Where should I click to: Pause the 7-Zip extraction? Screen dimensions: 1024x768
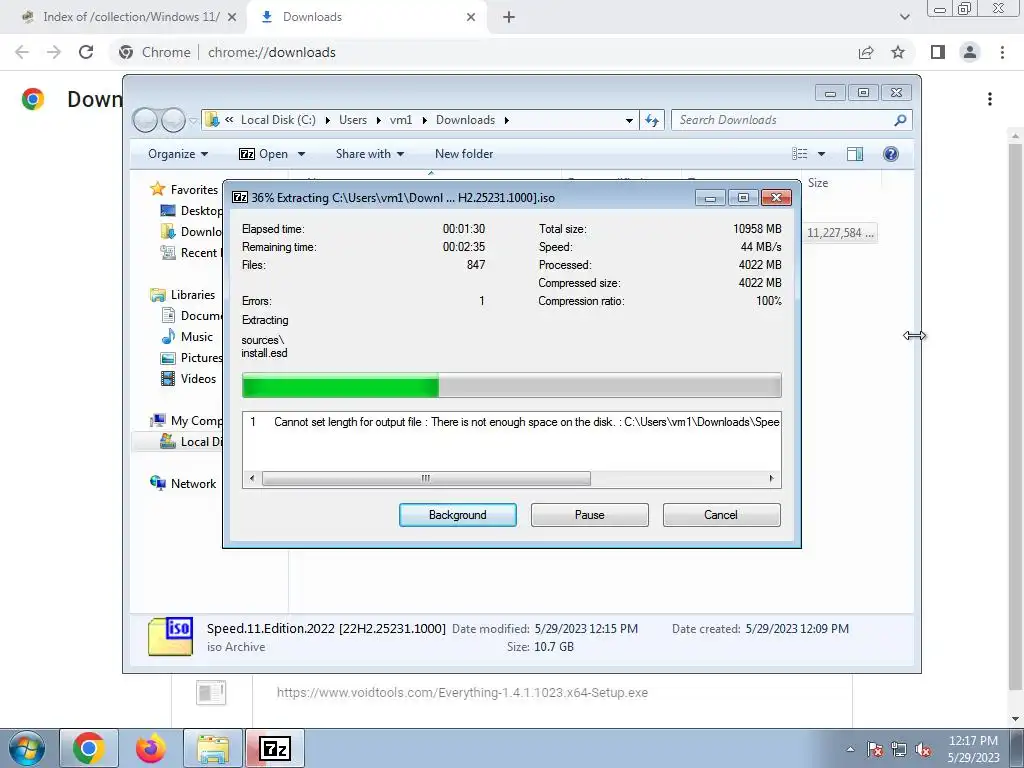(x=589, y=515)
